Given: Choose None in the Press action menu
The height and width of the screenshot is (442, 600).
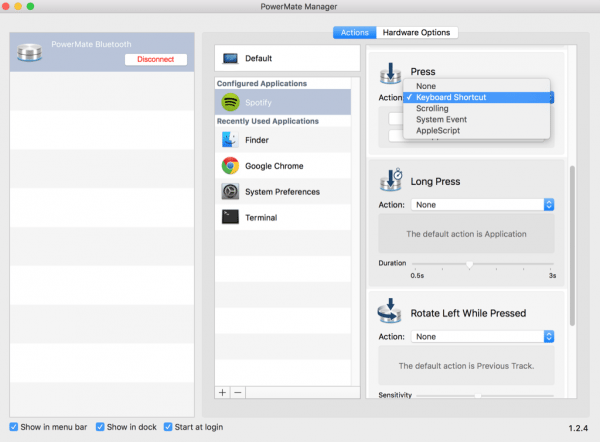Looking at the screenshot, I should pos(476,86).
